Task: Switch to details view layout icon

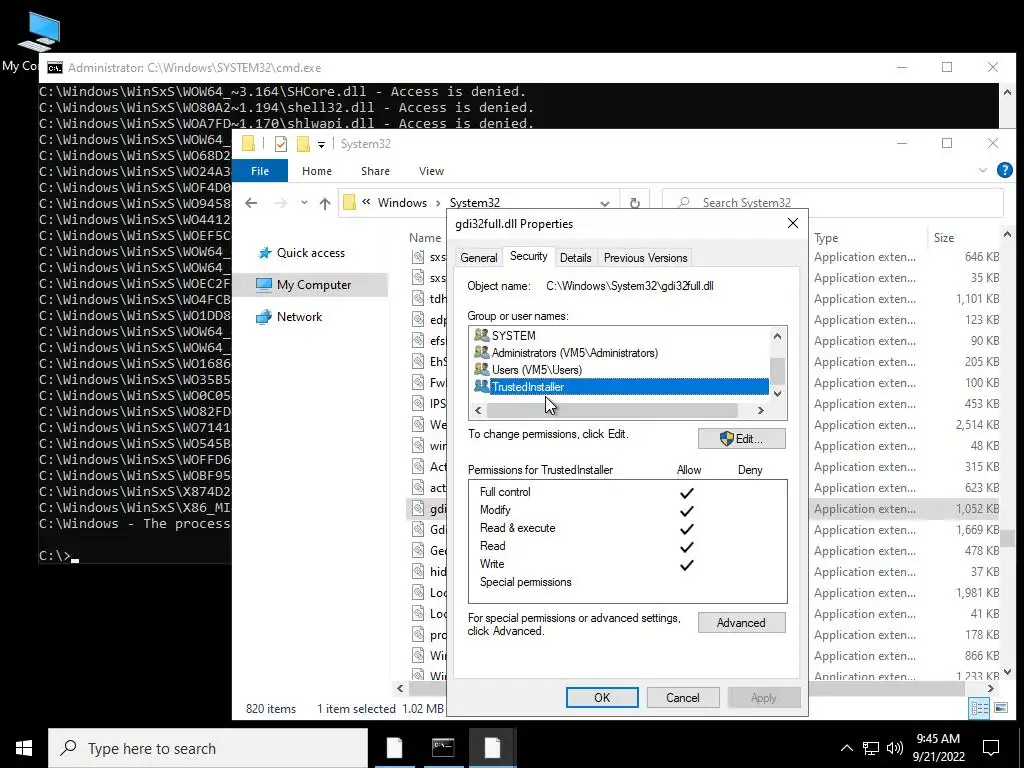Action: 980,709
